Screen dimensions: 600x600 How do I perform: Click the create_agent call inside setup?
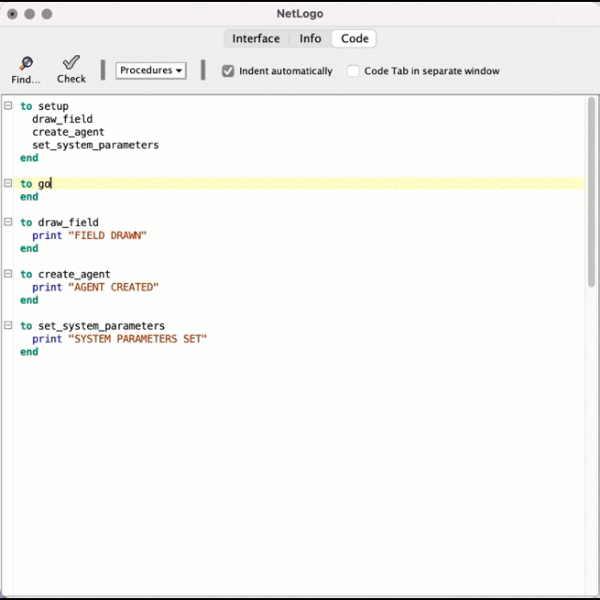68,132
